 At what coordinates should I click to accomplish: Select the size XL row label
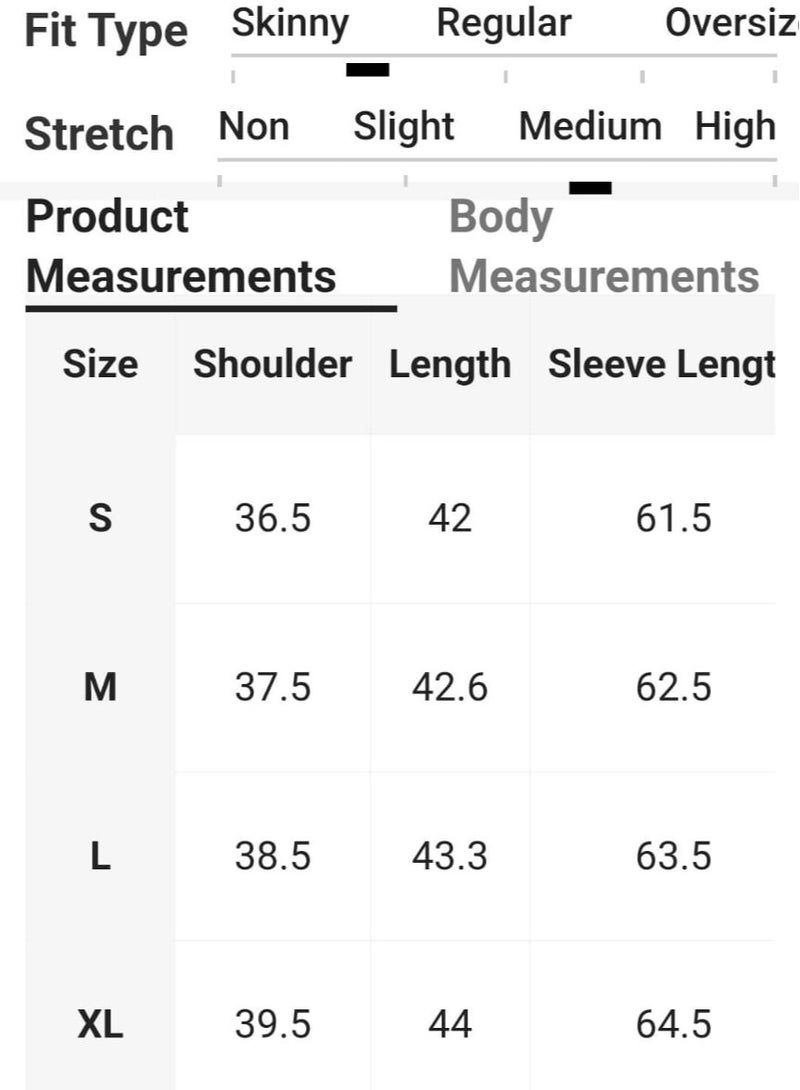coord(100,1024)
